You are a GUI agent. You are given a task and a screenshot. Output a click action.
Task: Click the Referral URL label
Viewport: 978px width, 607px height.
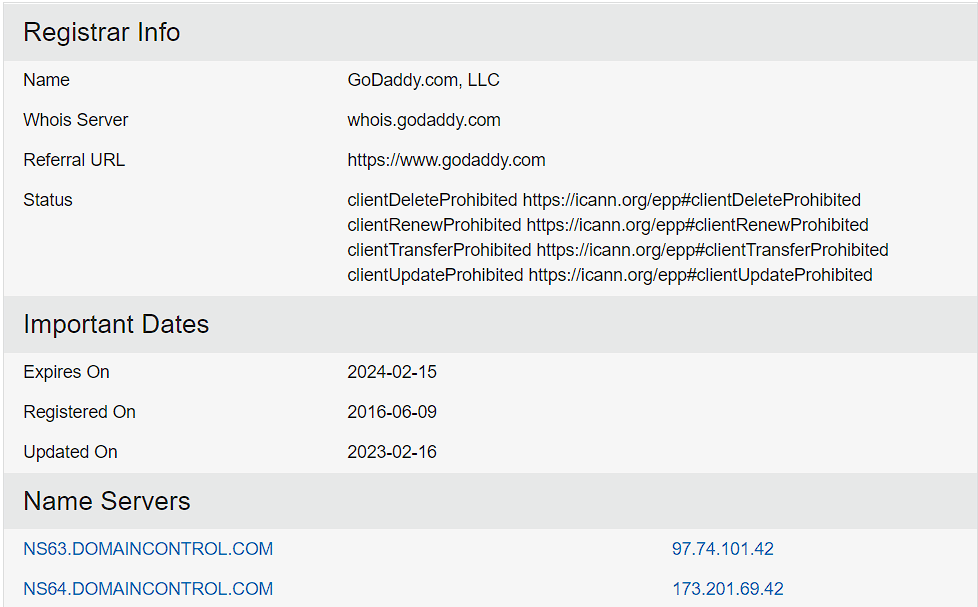(74, 160)
